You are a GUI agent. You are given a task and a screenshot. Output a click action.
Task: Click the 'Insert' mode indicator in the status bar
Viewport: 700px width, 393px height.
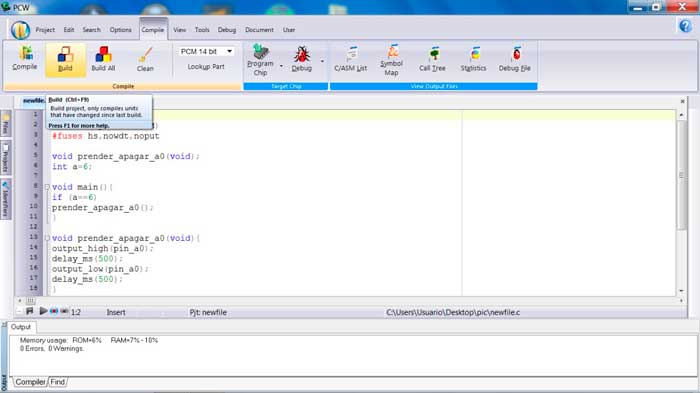pos(116,313)
